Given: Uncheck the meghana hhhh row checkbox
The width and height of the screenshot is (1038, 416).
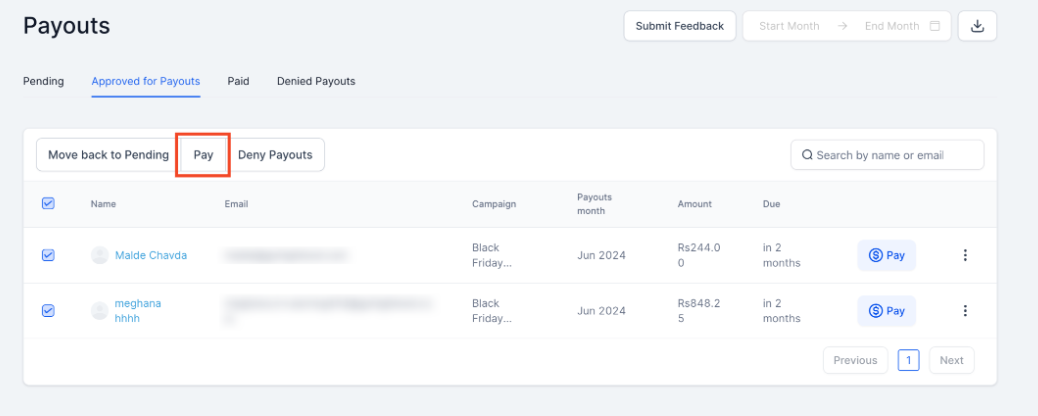Looking at the screenshot, I should 48,311.
